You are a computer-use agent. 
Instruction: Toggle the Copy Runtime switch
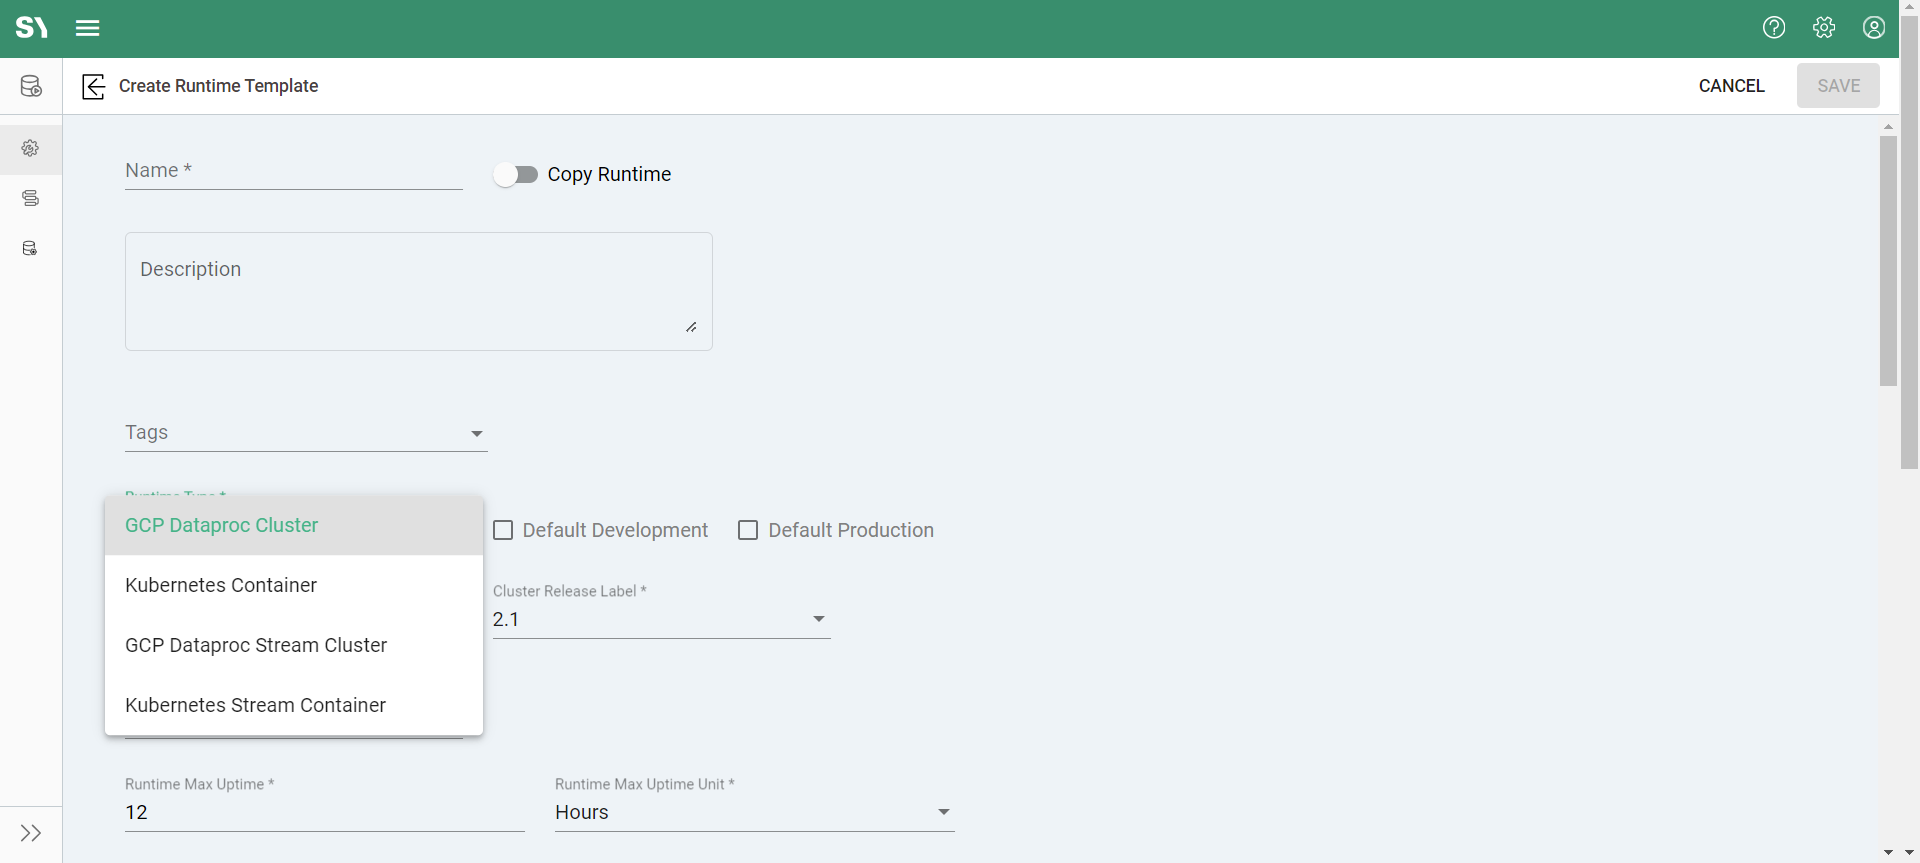click(516, 175)
